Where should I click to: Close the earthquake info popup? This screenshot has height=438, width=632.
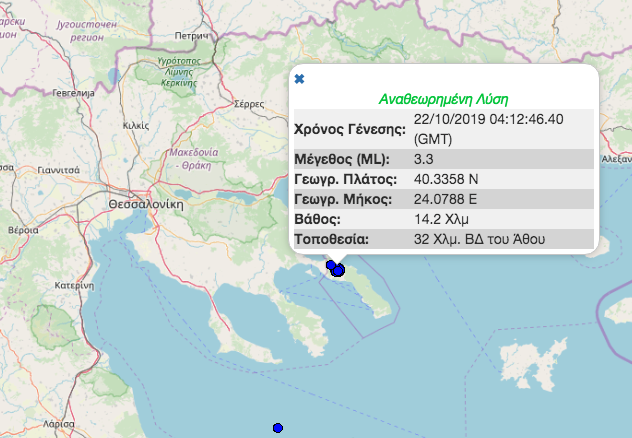(299, 78)
